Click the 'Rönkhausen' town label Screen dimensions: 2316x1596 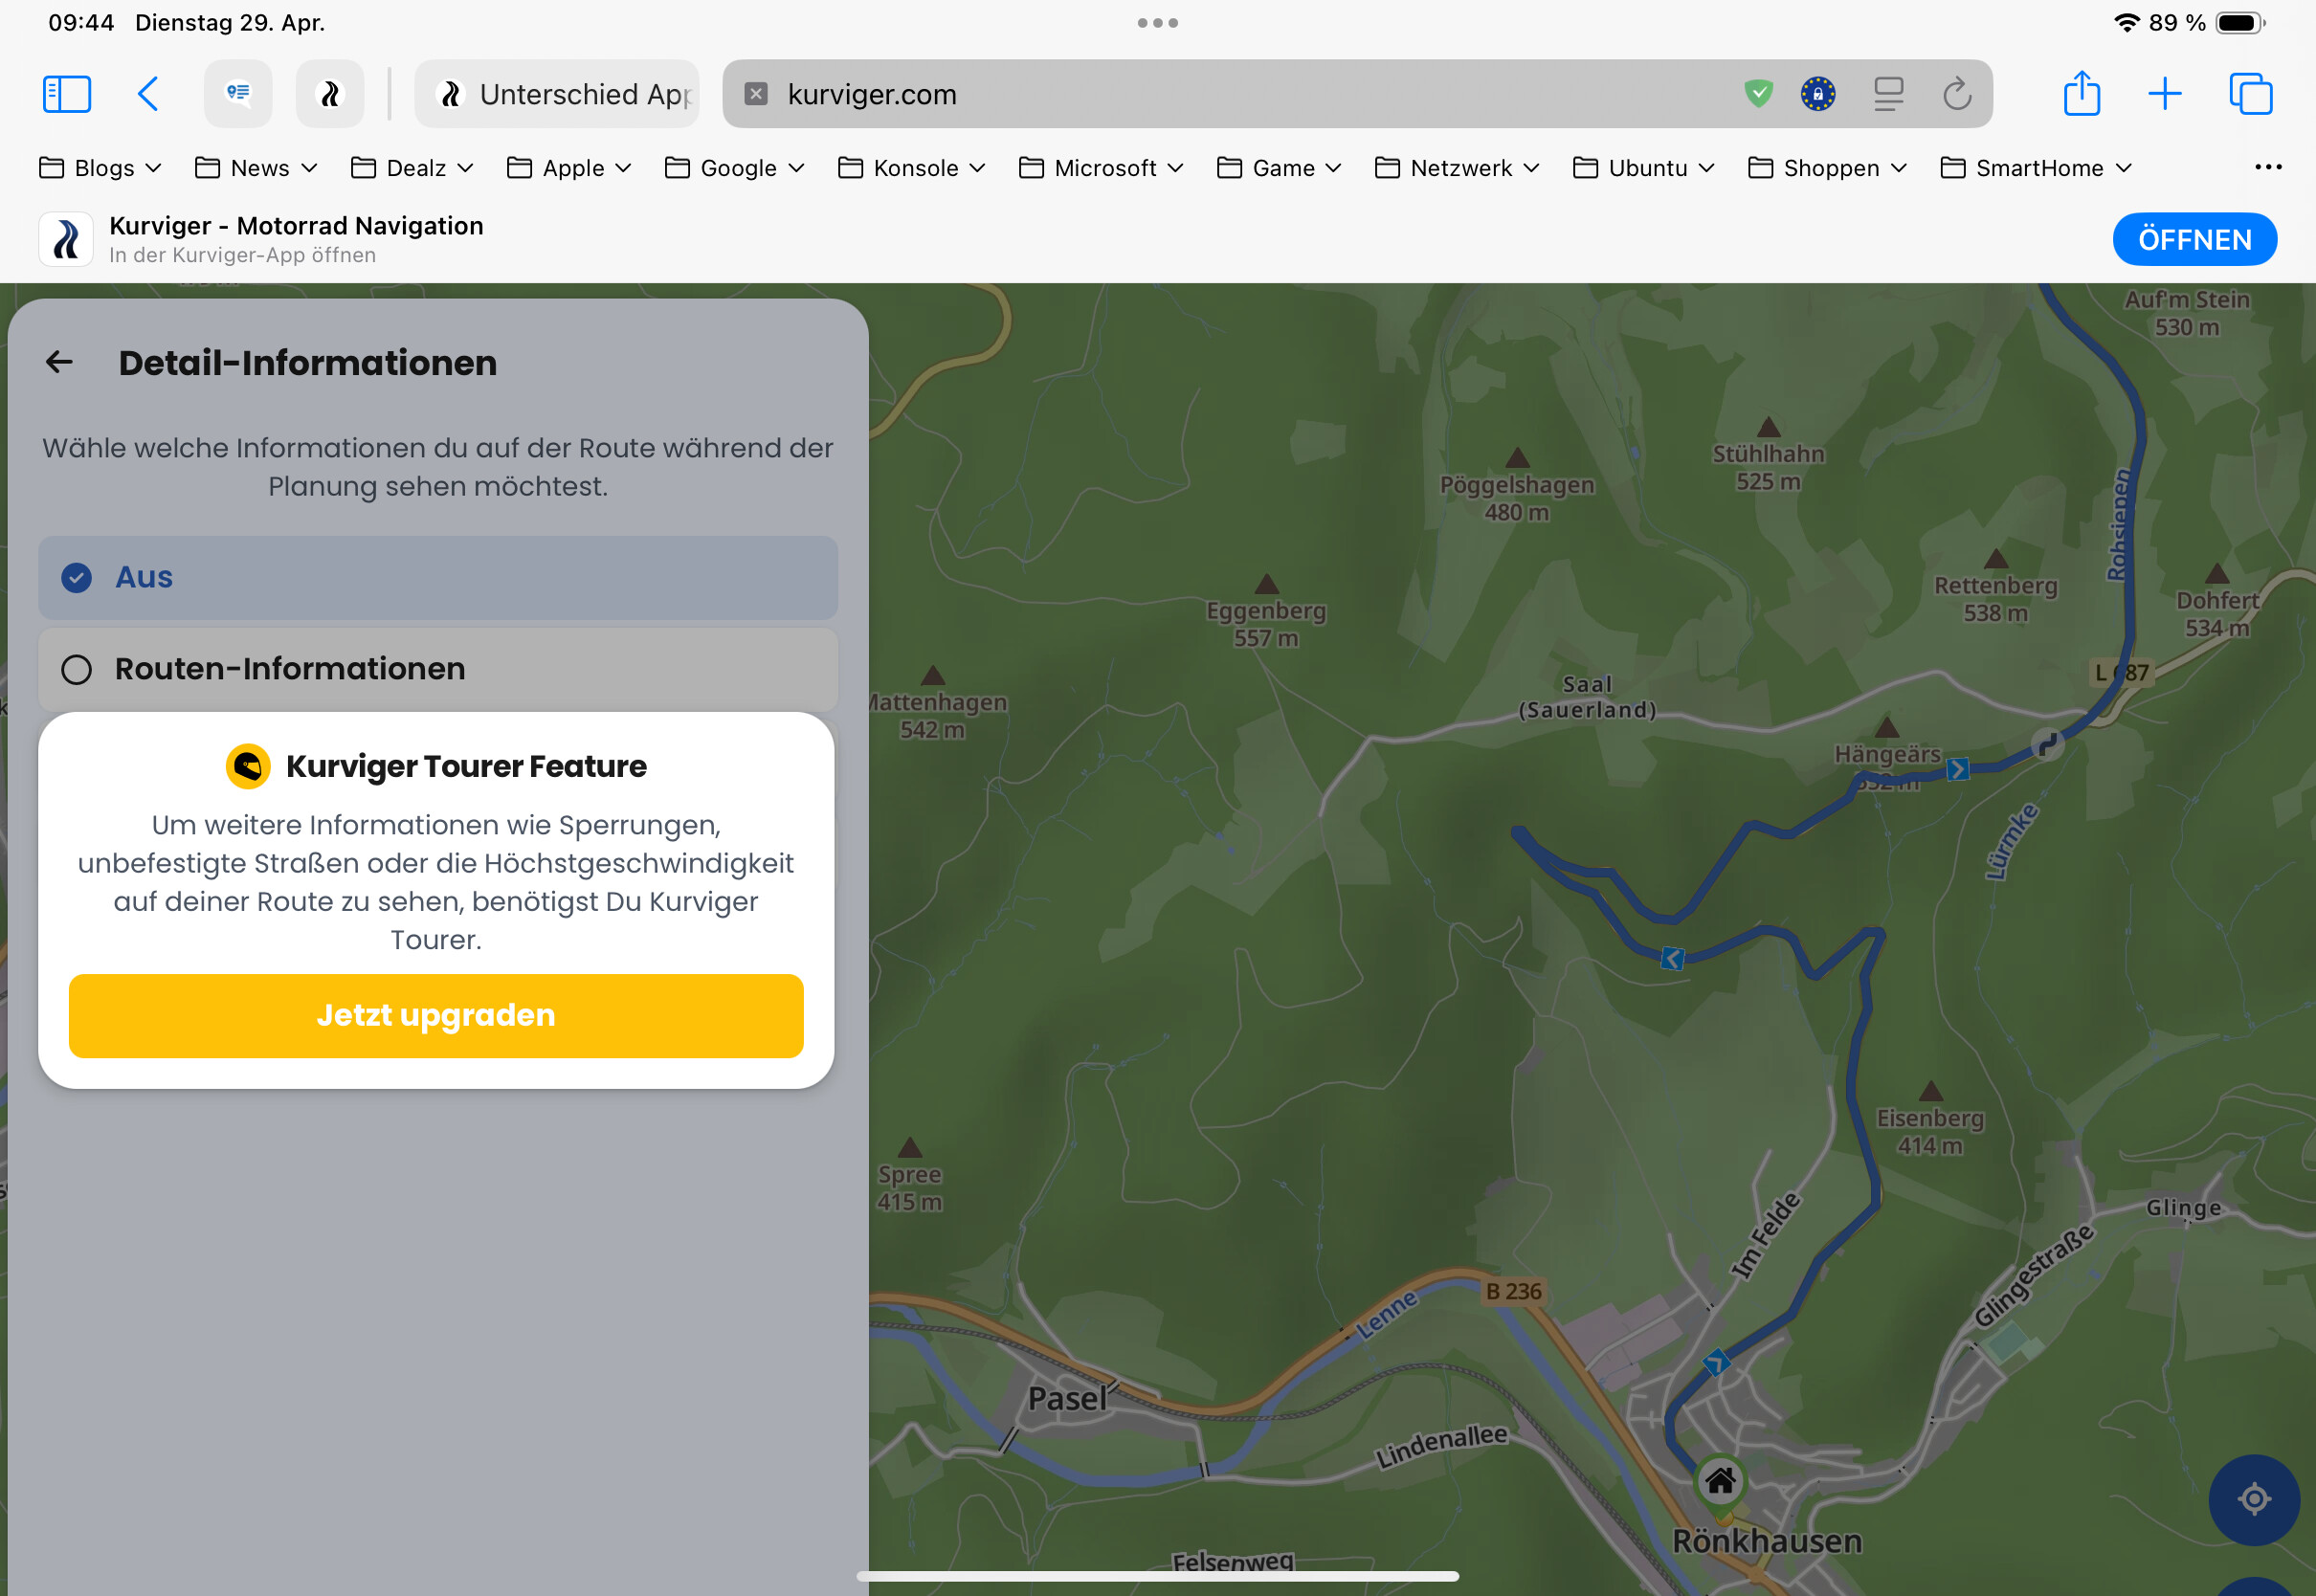pos(1767,1541)
